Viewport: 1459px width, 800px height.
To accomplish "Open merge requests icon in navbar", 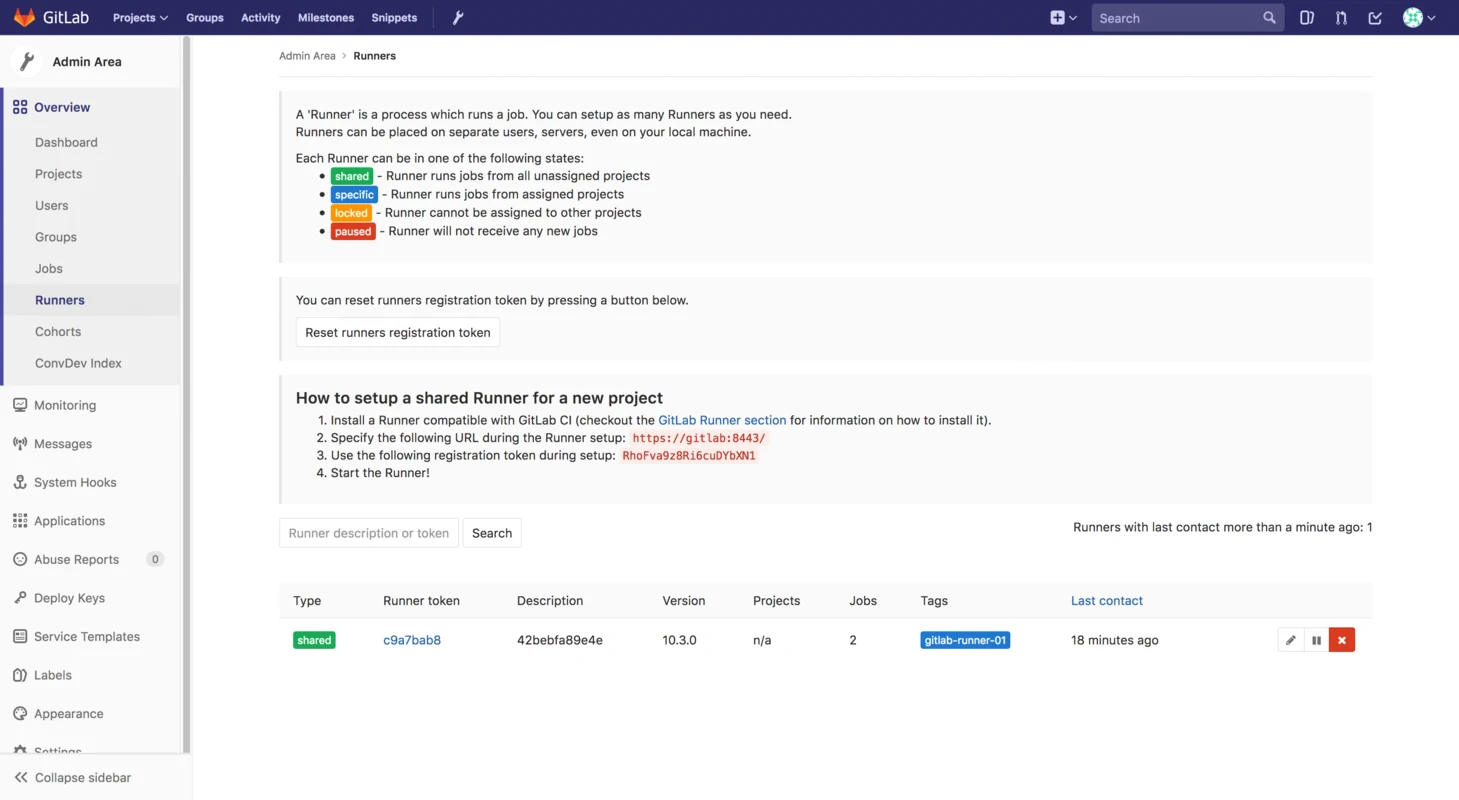I will pos(1341,17).
